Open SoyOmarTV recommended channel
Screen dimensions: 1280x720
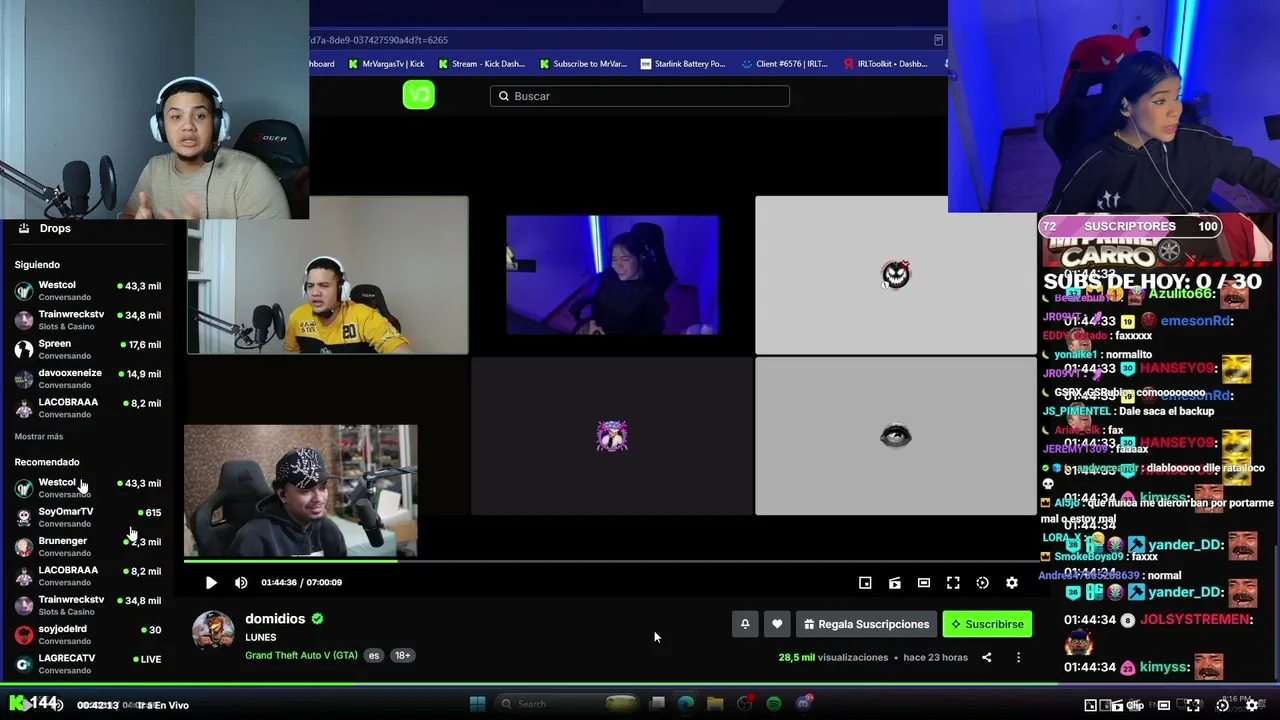click(x=88, y=517)
